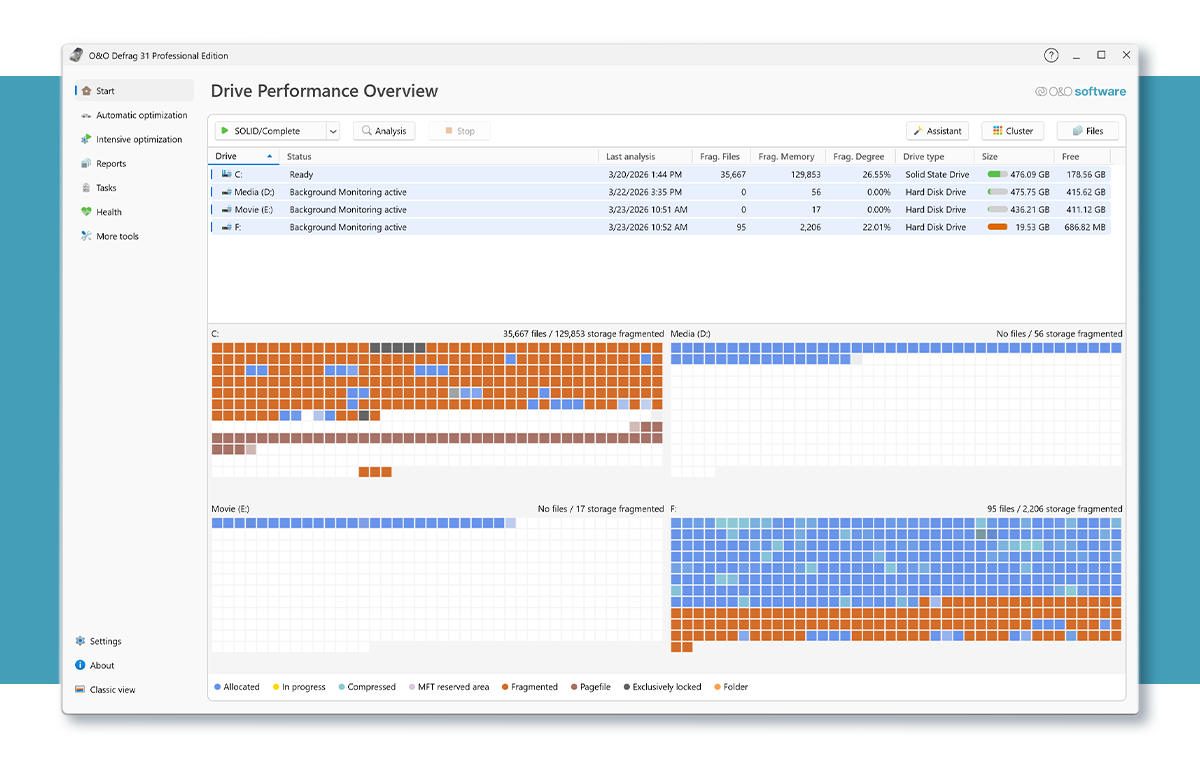Image resolution: width=1200 pixels, height=760 pixels.
Task: Open the Health section
Action: tap(134, 212)
